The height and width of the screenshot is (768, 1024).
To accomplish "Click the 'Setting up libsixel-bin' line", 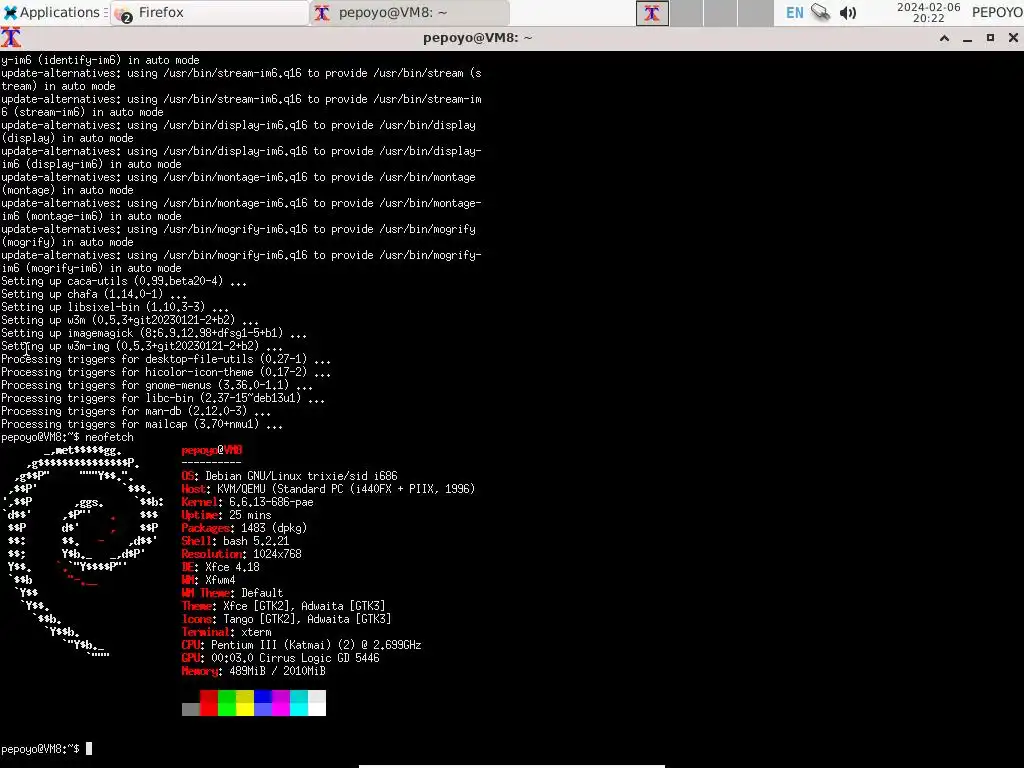I will pyautogui.click(x=115, y=308).
